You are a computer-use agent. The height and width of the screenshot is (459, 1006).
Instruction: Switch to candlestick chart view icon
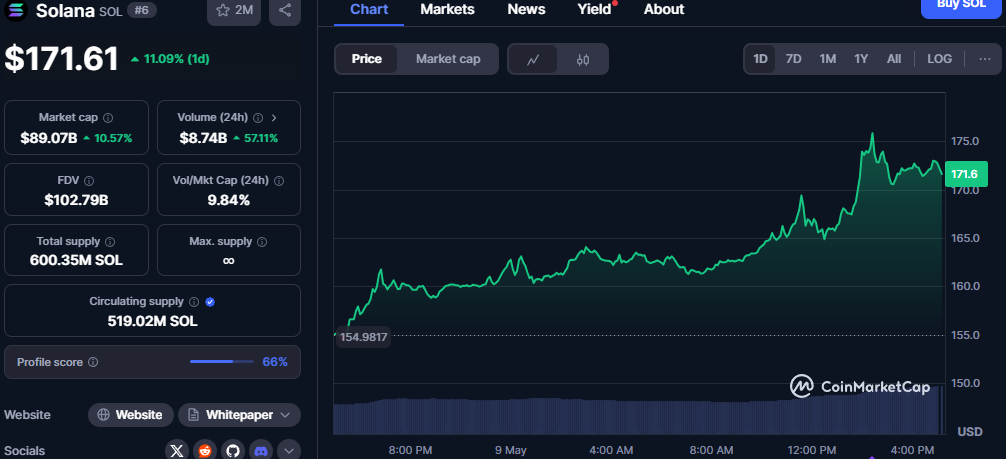(583, 60)
